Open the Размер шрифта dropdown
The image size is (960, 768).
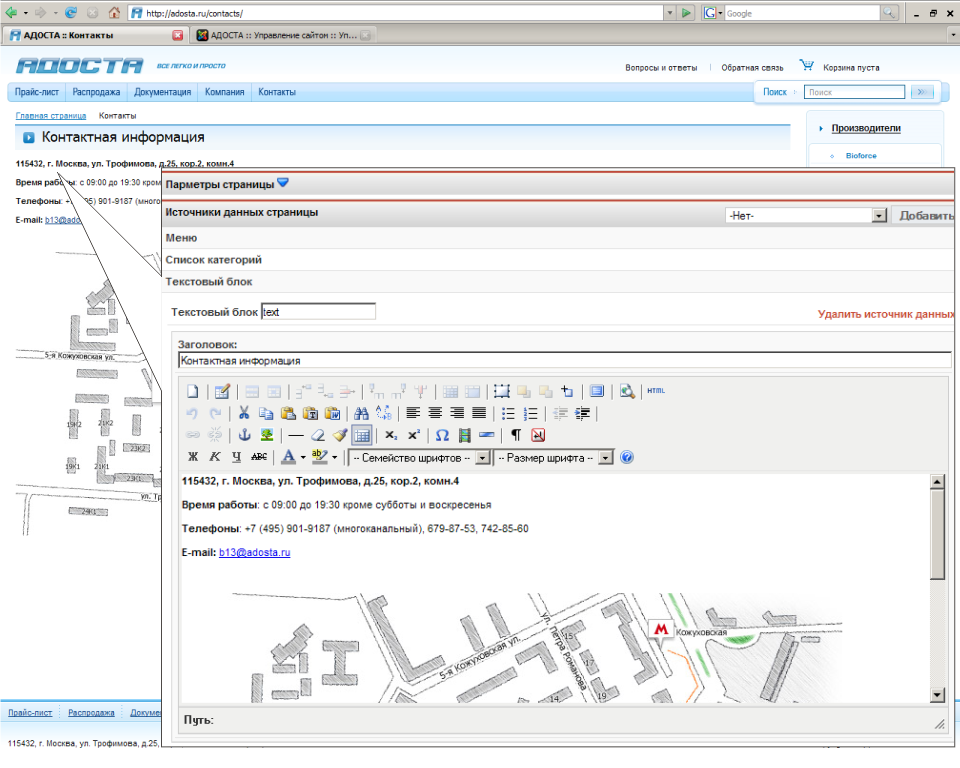tap(554, 457)
